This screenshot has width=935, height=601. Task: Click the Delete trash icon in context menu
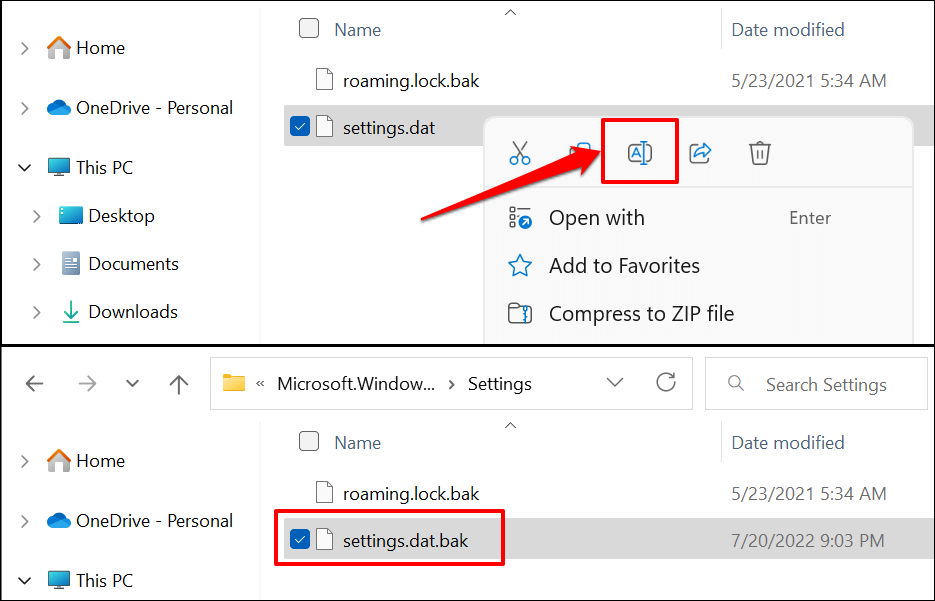(760, 153)
